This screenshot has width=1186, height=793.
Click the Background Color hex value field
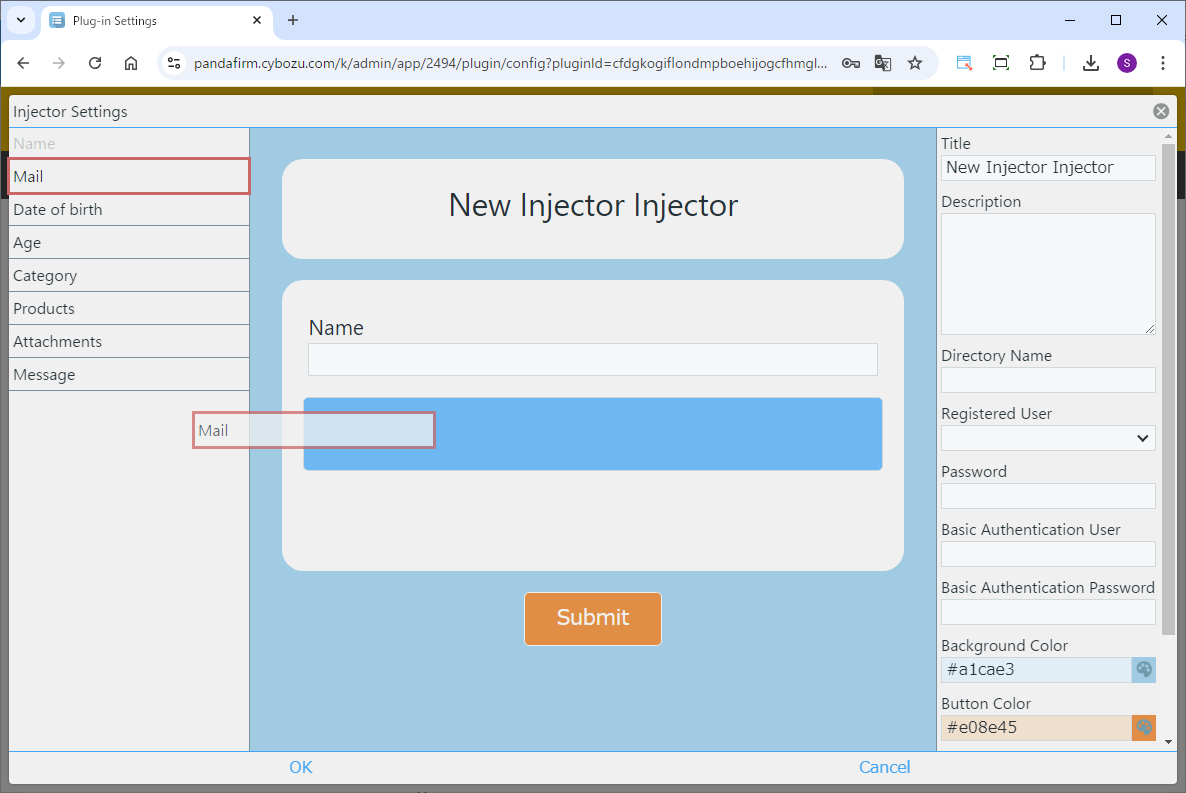tap(1035, 670)
